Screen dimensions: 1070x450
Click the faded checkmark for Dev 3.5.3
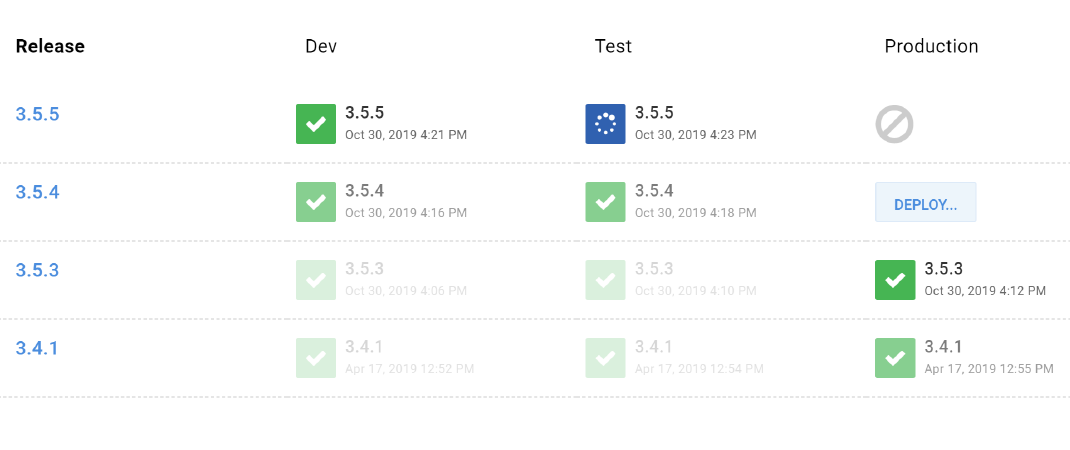(315, 279)
